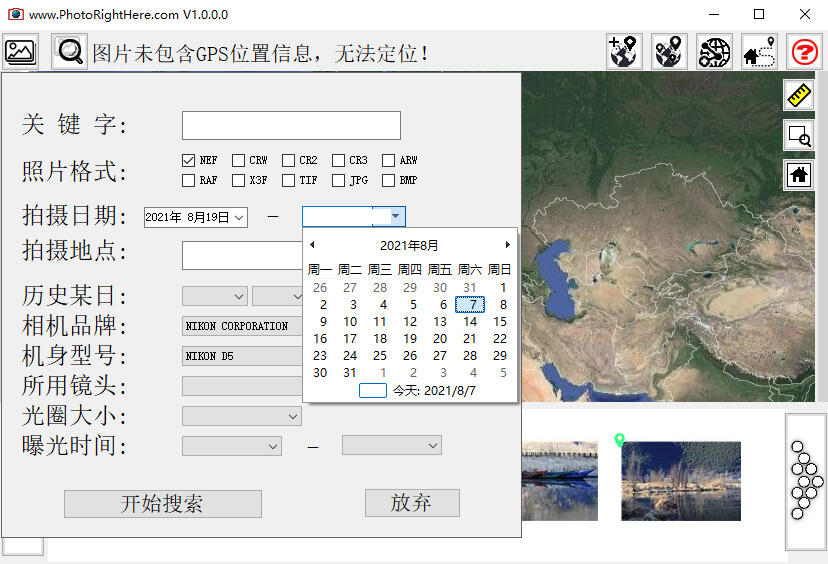Check the CR2 format checkbox
This screenshot has width=828, height=564.
coord(289,160)
